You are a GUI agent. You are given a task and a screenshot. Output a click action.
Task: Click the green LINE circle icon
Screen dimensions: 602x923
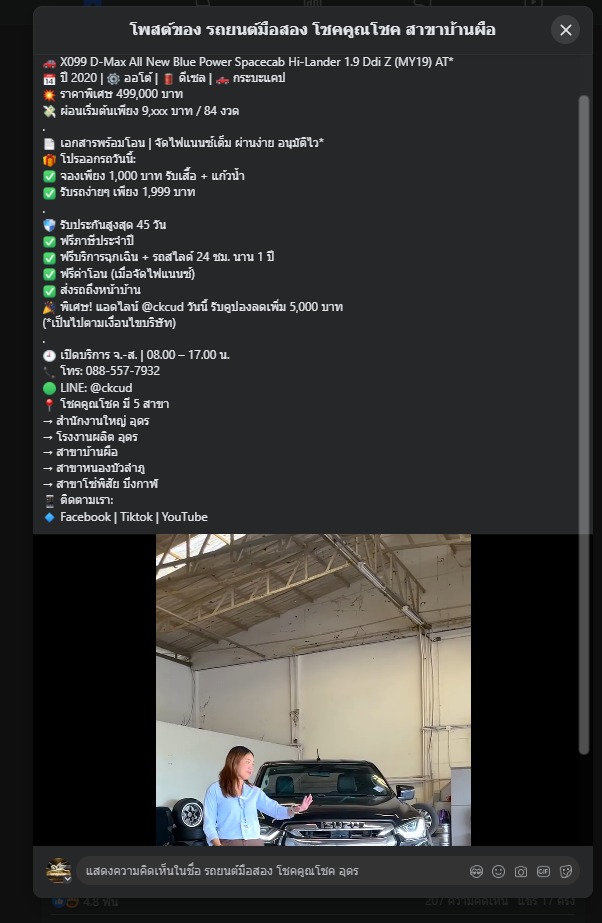tap(49, 388)
